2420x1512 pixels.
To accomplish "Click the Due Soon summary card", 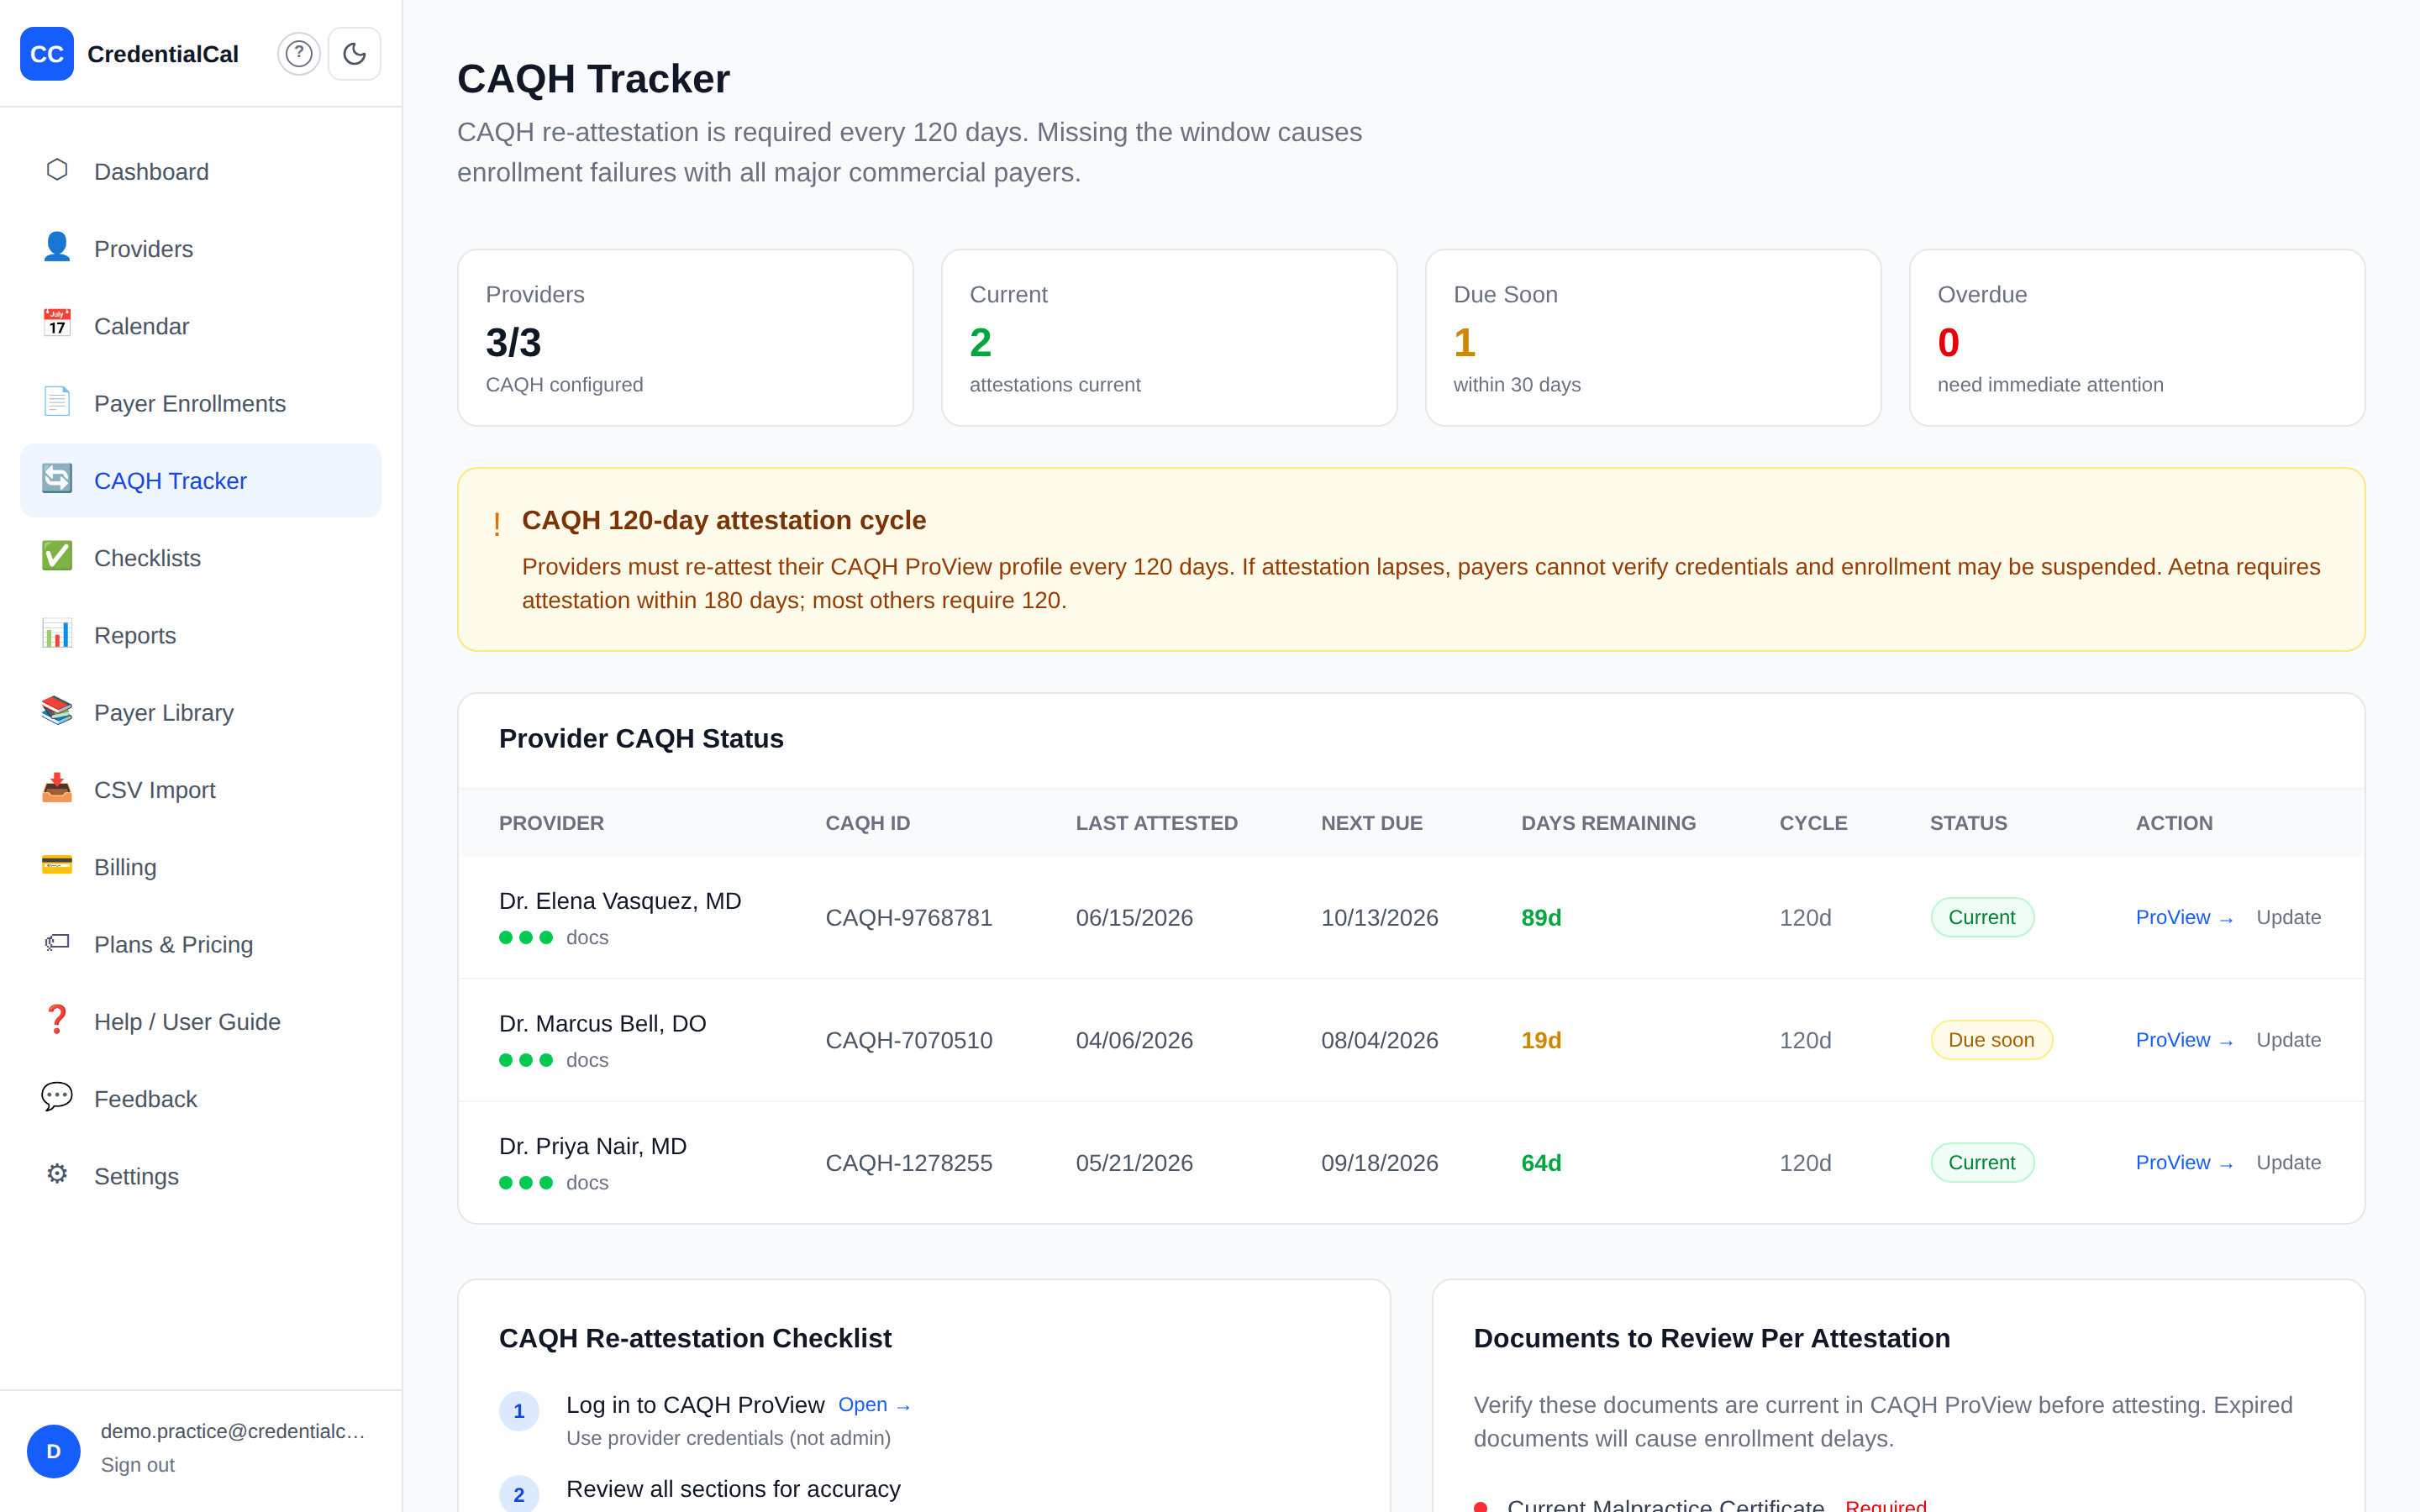I will coord(1653,338).
